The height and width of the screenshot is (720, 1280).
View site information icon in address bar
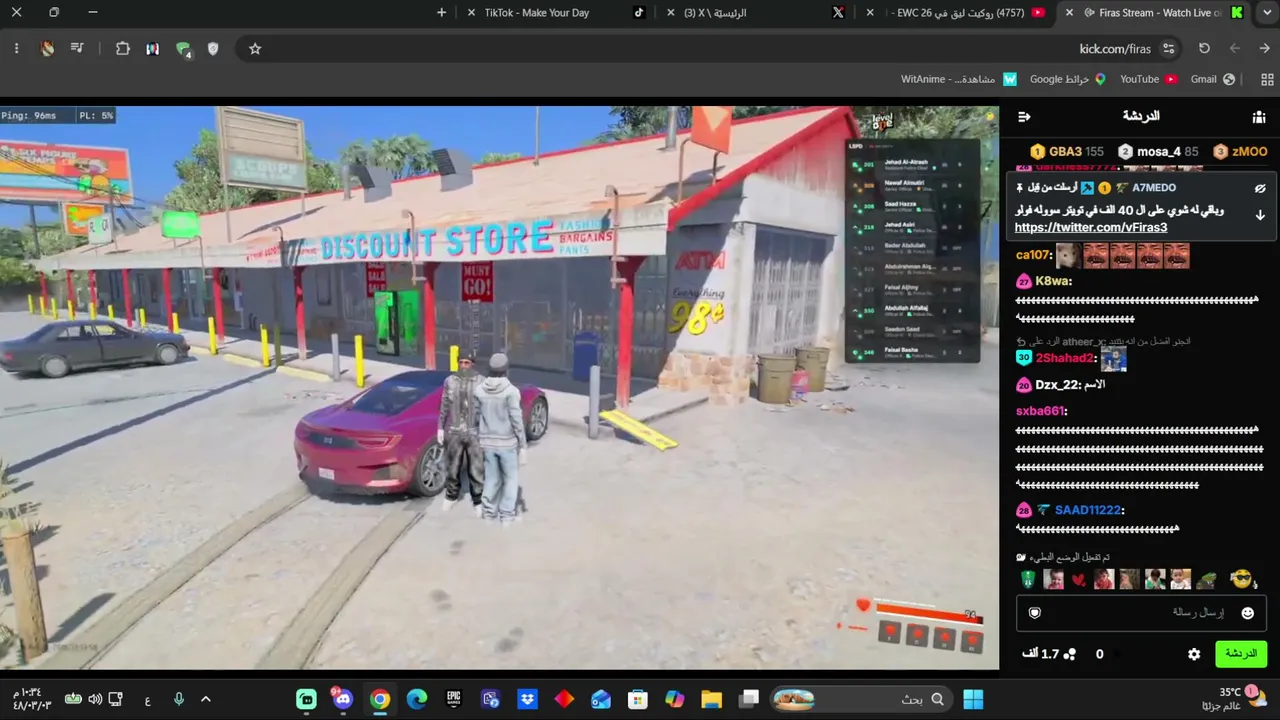[1168, 48]
